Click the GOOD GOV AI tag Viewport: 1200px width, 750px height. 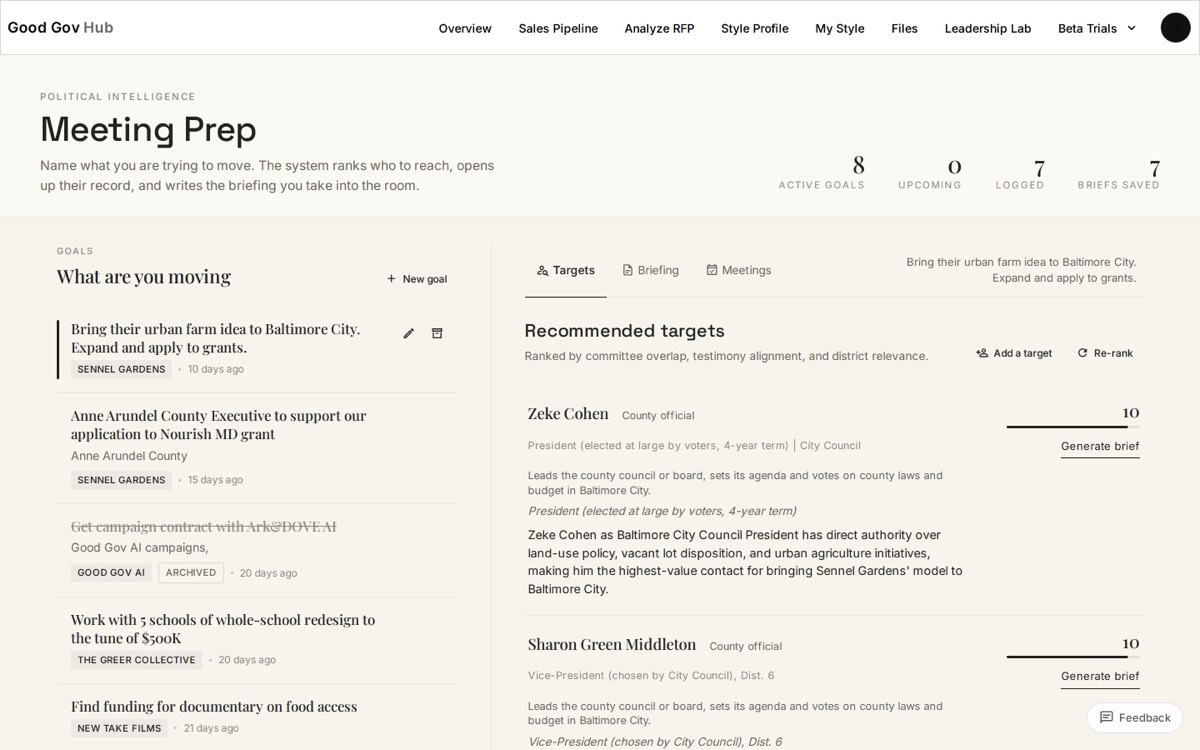point(111,573)
